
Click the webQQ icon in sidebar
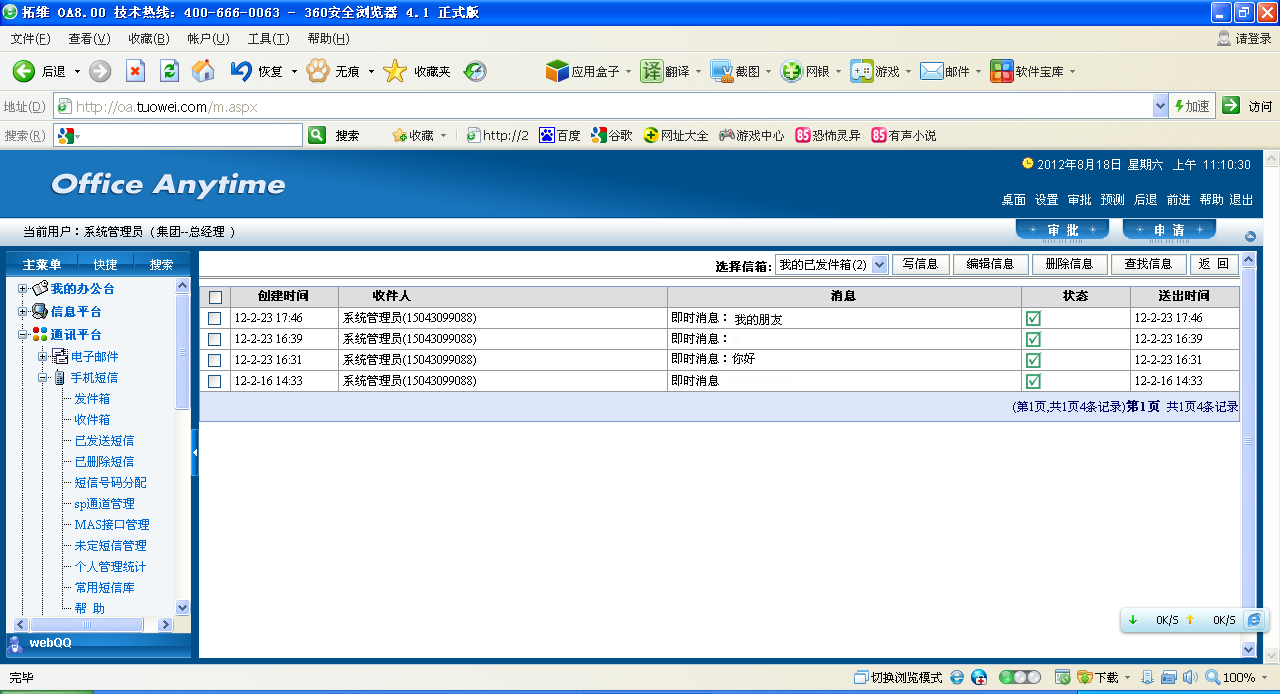pyautogui.click(x=16, y=644)
